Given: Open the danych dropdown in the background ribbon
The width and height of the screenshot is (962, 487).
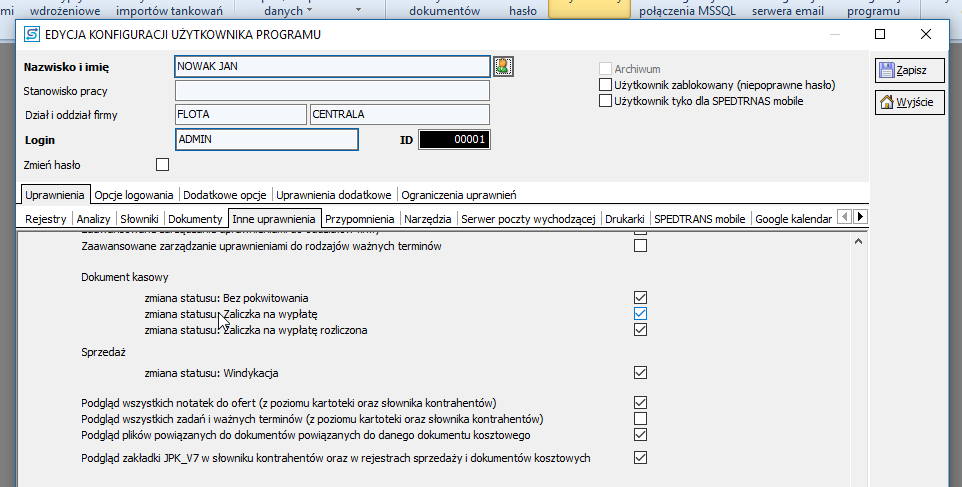Looking at the screenshot, I should tap(288, 11).
